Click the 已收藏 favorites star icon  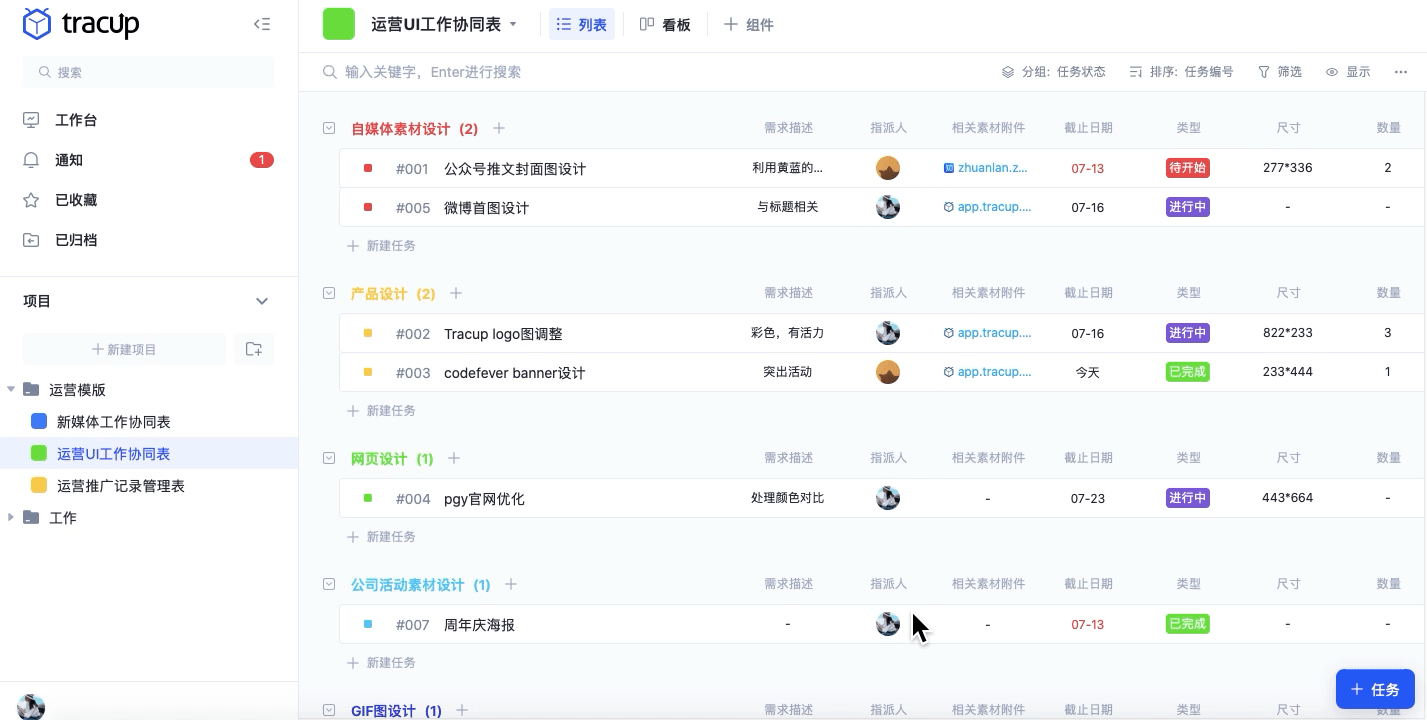click(30, 200)
